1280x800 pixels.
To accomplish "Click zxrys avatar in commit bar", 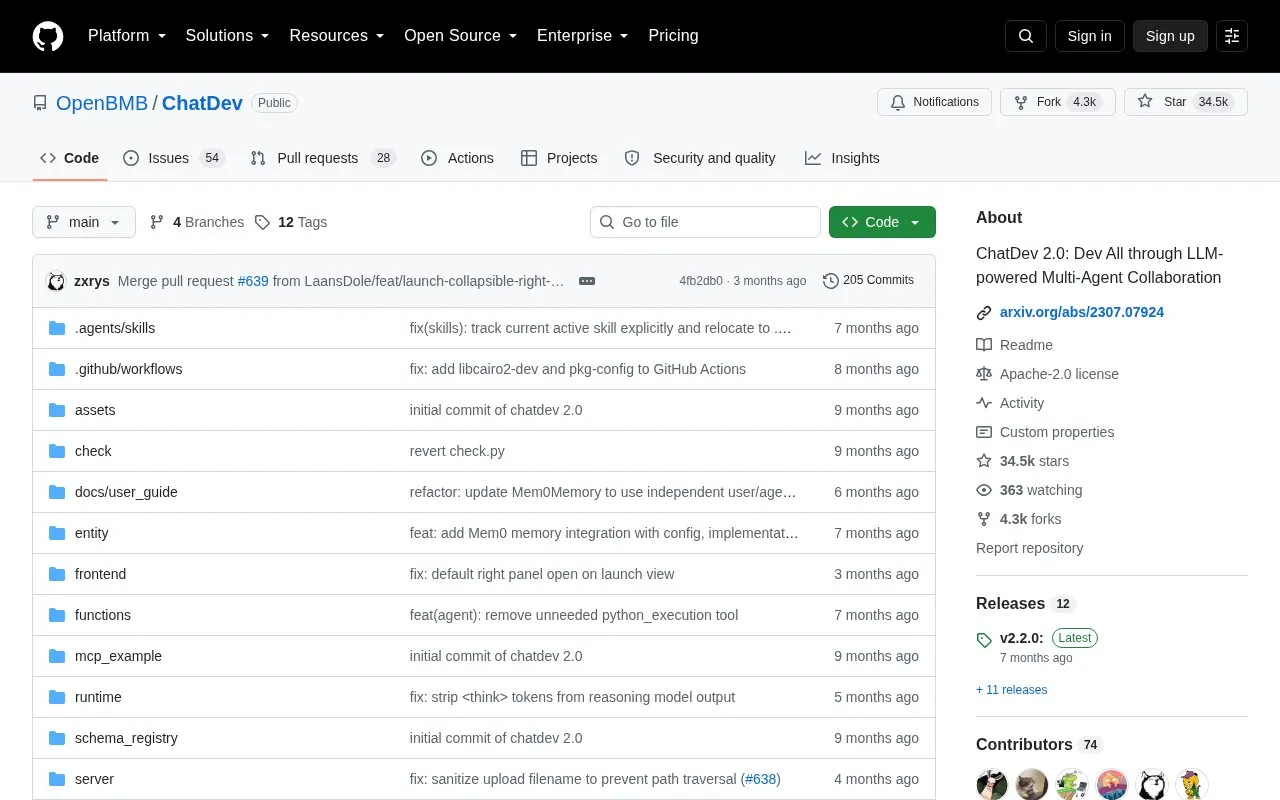I will (56, 281).
